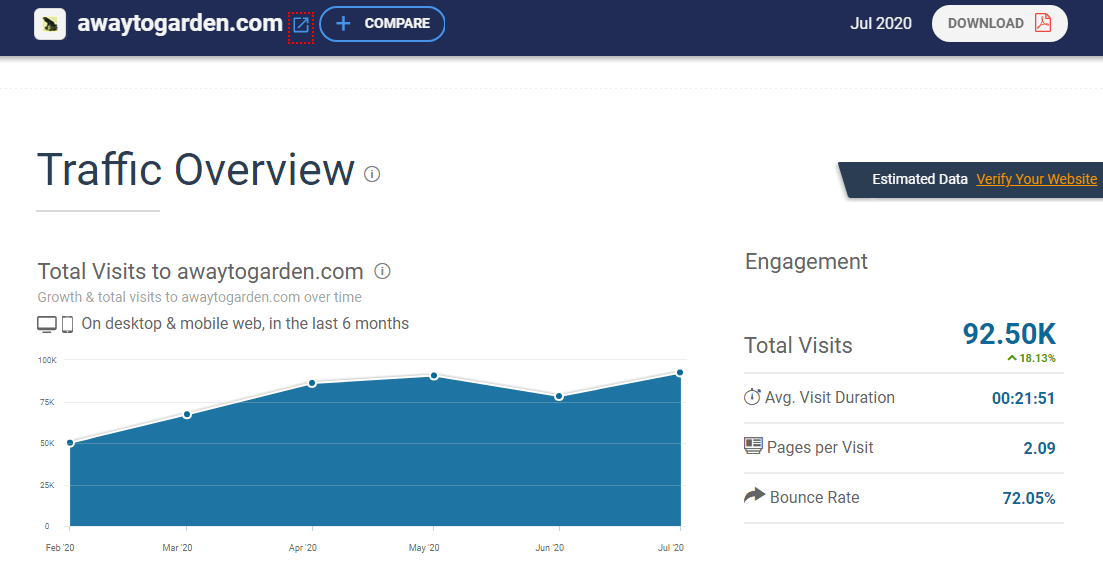Viewport: 1103px width, 583px height.
Task: Click the awaytogarden.com domain title in header
Action: point(180,23)
